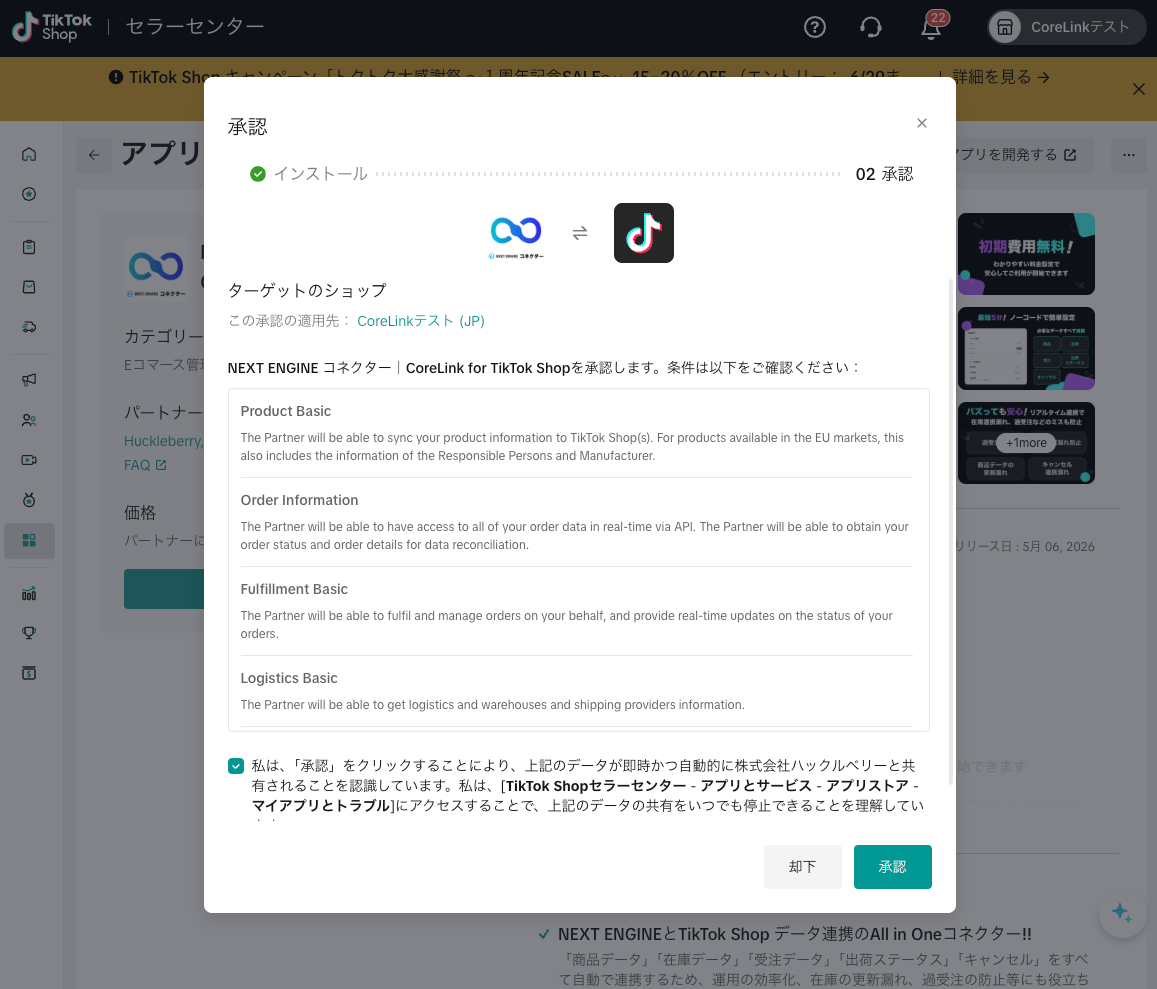The image size is (1157, 989).
Task: Go to the sidebar home icon
Action: pyautogui.click(x=29, y=154)
